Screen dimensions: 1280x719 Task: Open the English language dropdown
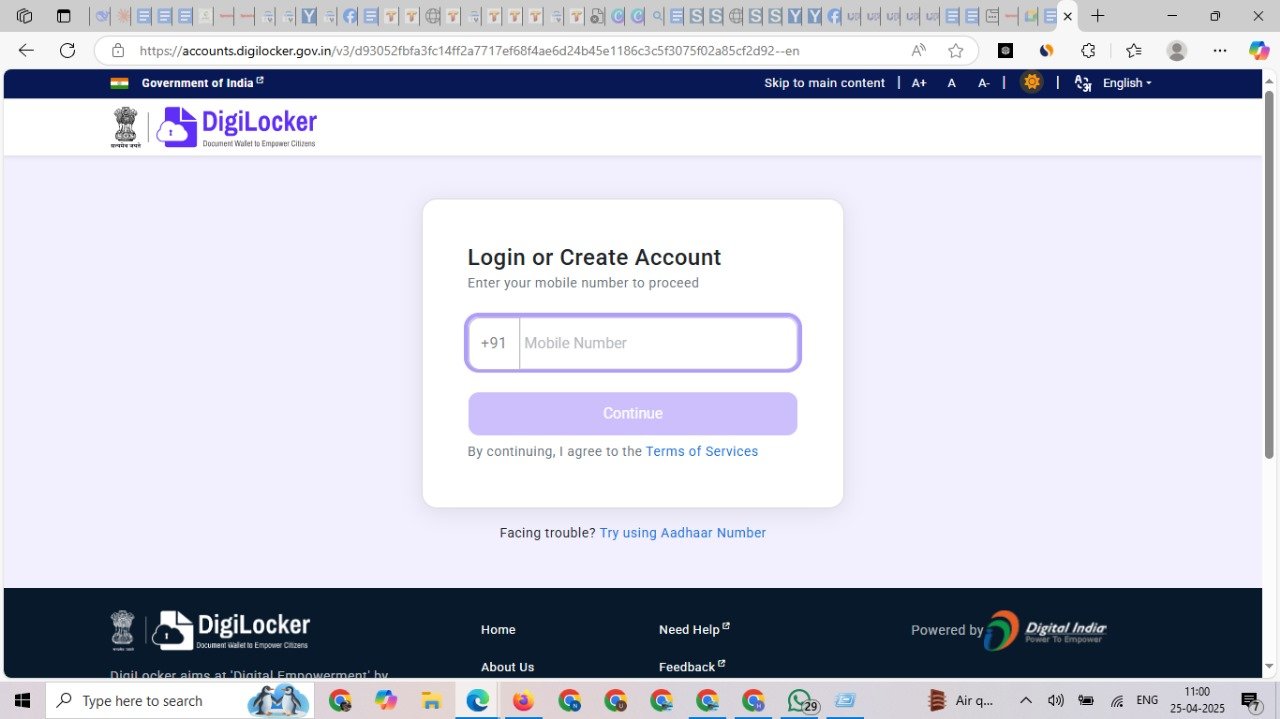[1127, 83]
